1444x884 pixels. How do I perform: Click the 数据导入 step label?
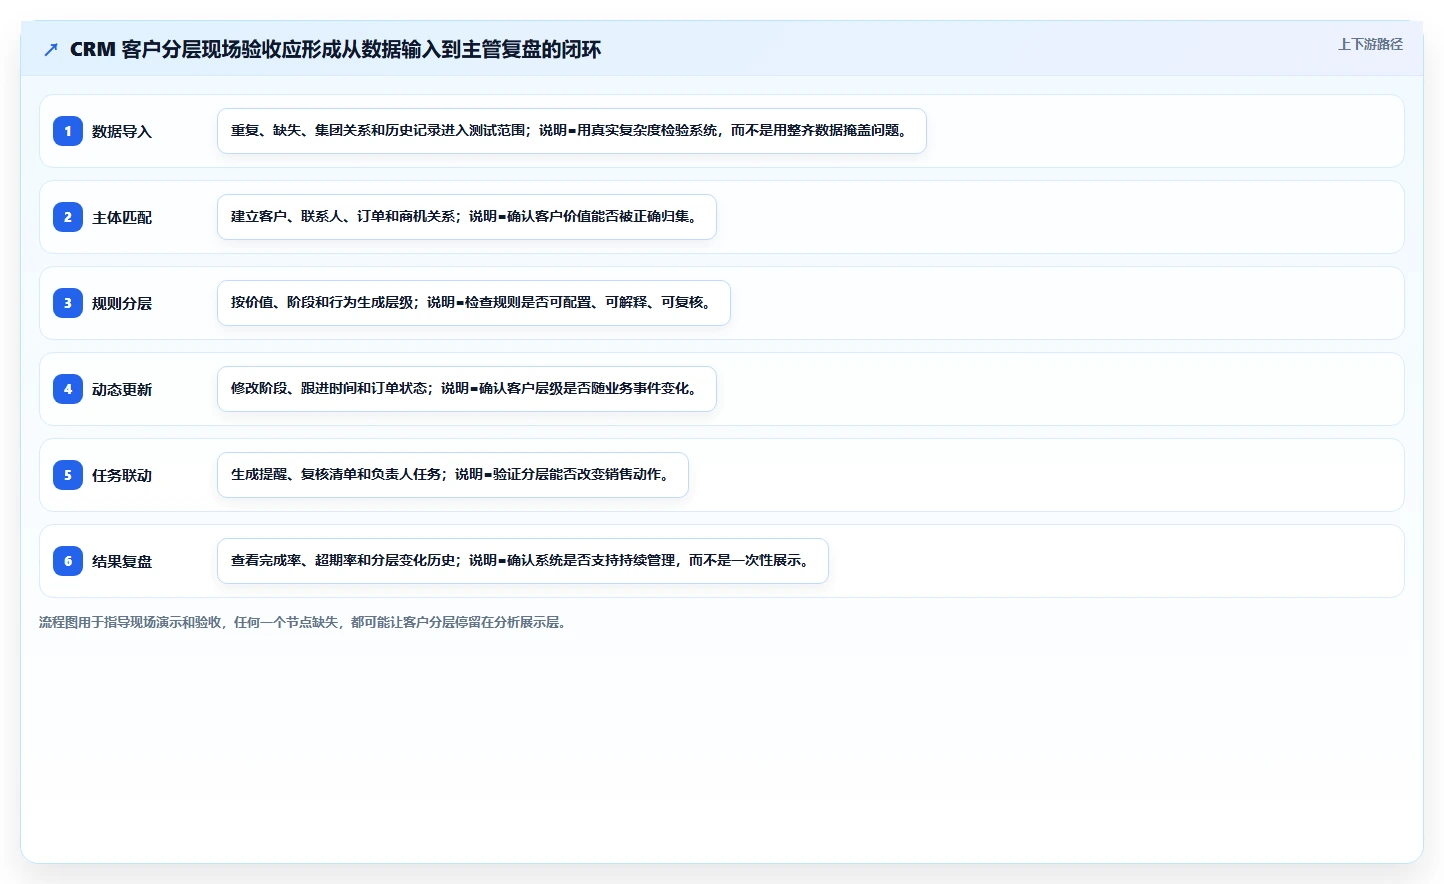(122, 131)
